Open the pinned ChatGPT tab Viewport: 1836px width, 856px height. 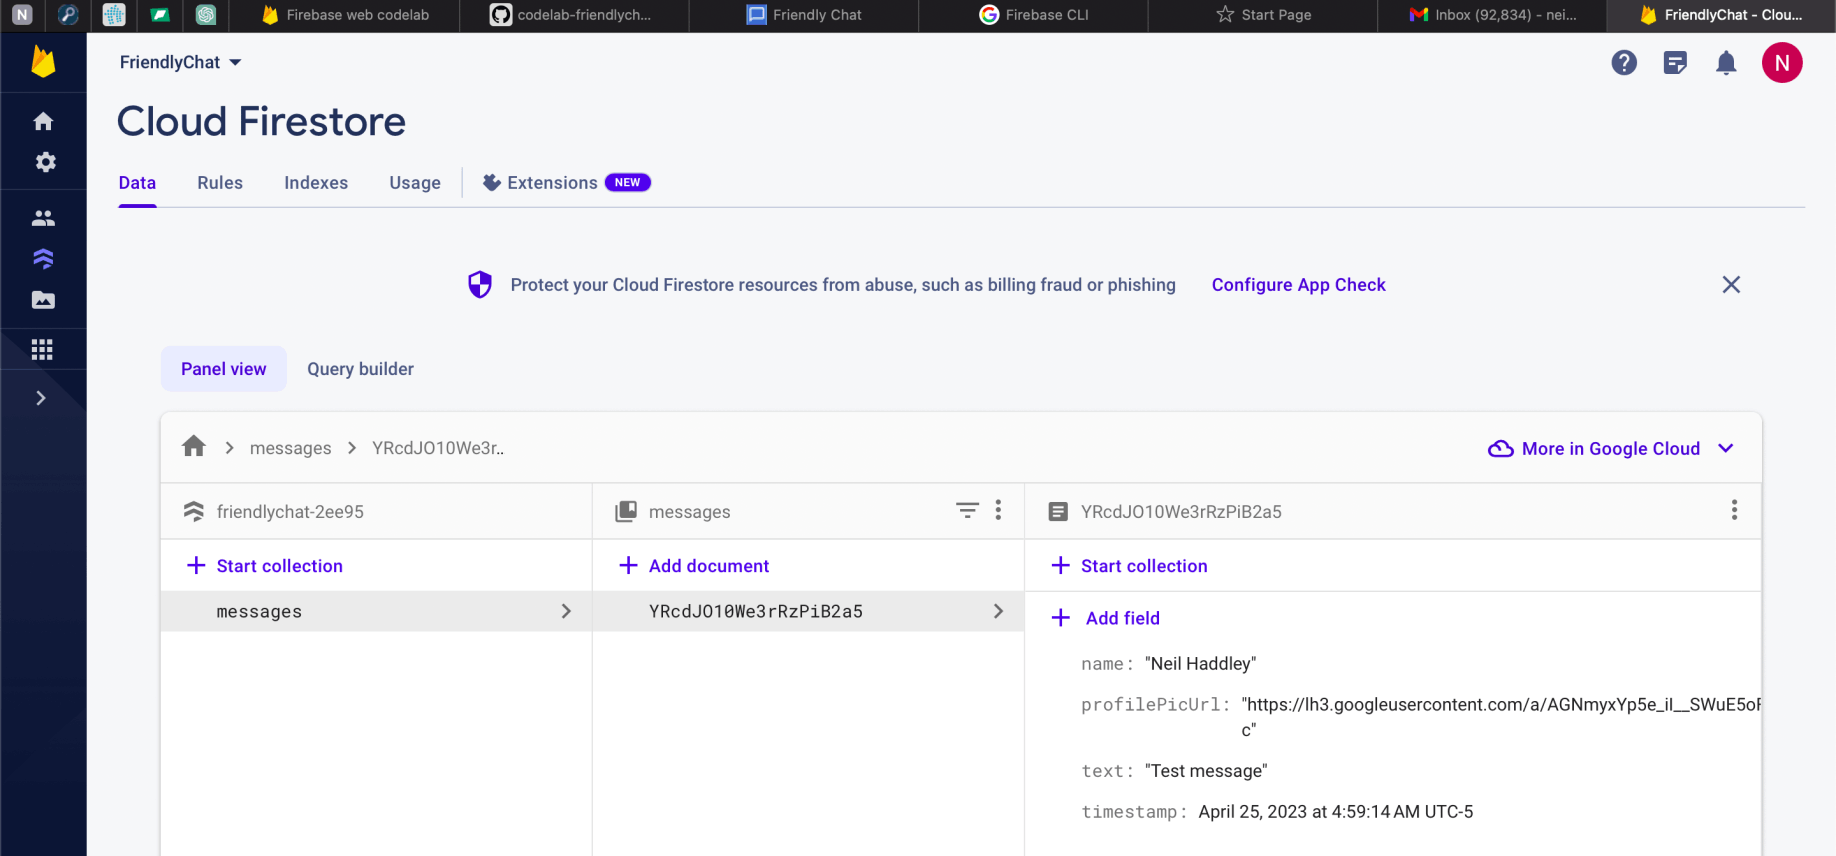click(206, 15)
